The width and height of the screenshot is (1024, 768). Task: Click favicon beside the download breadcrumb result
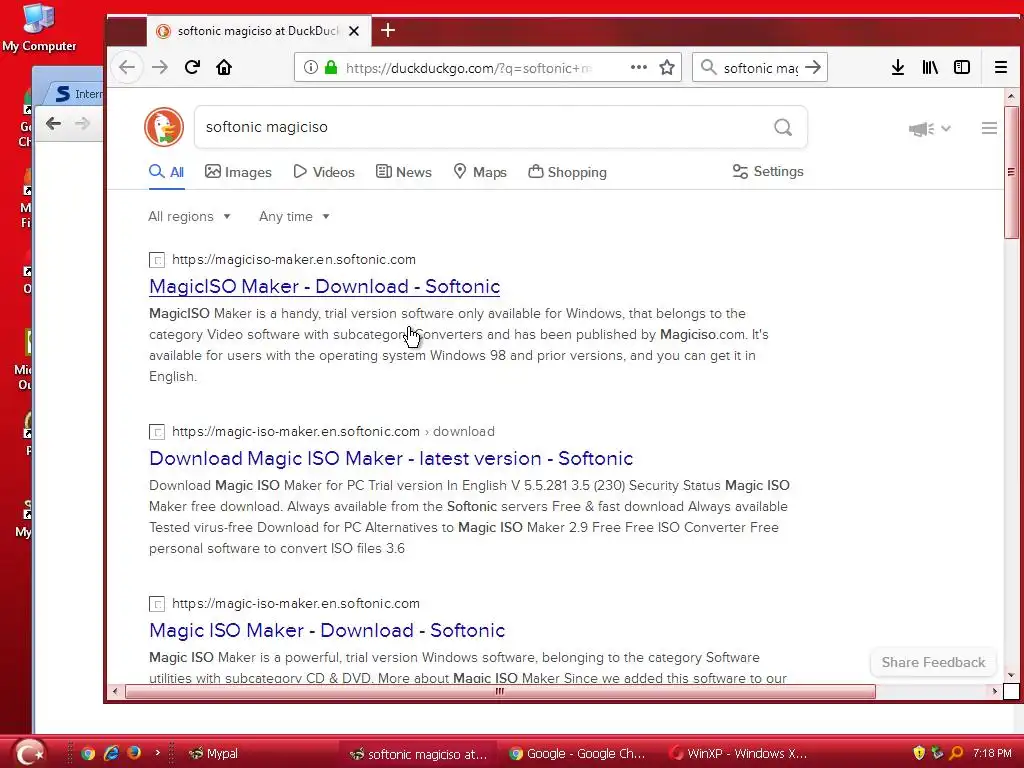pyautogui.click(x=157, y=432)
